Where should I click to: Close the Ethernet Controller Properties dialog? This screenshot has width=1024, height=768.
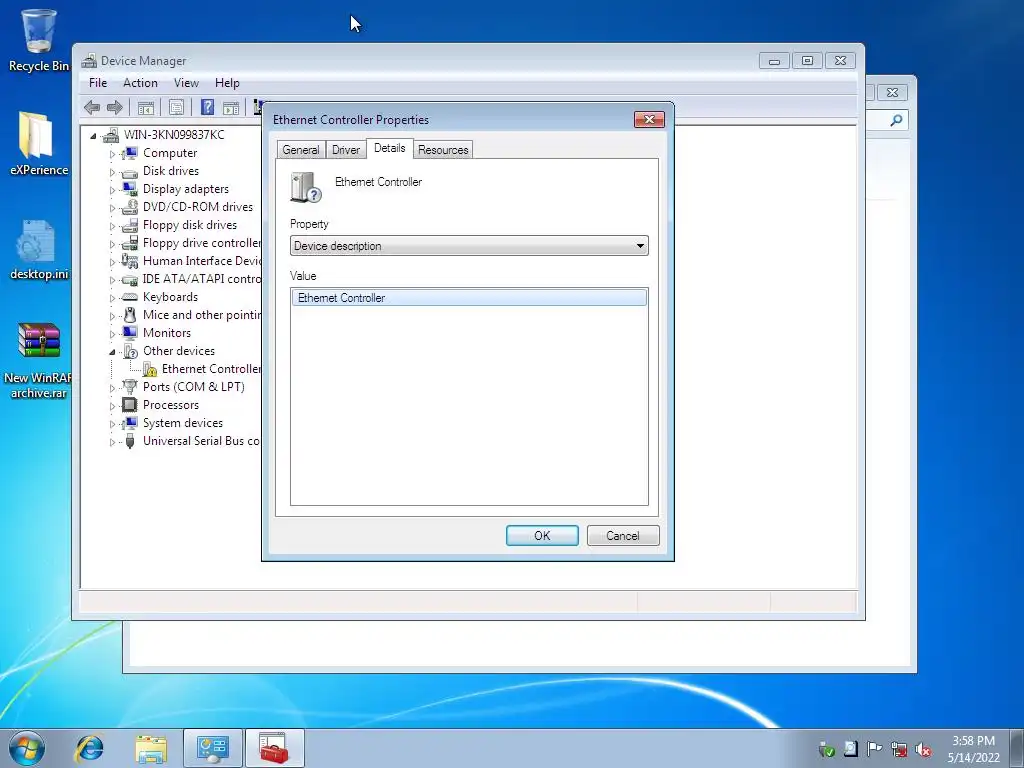649,119
